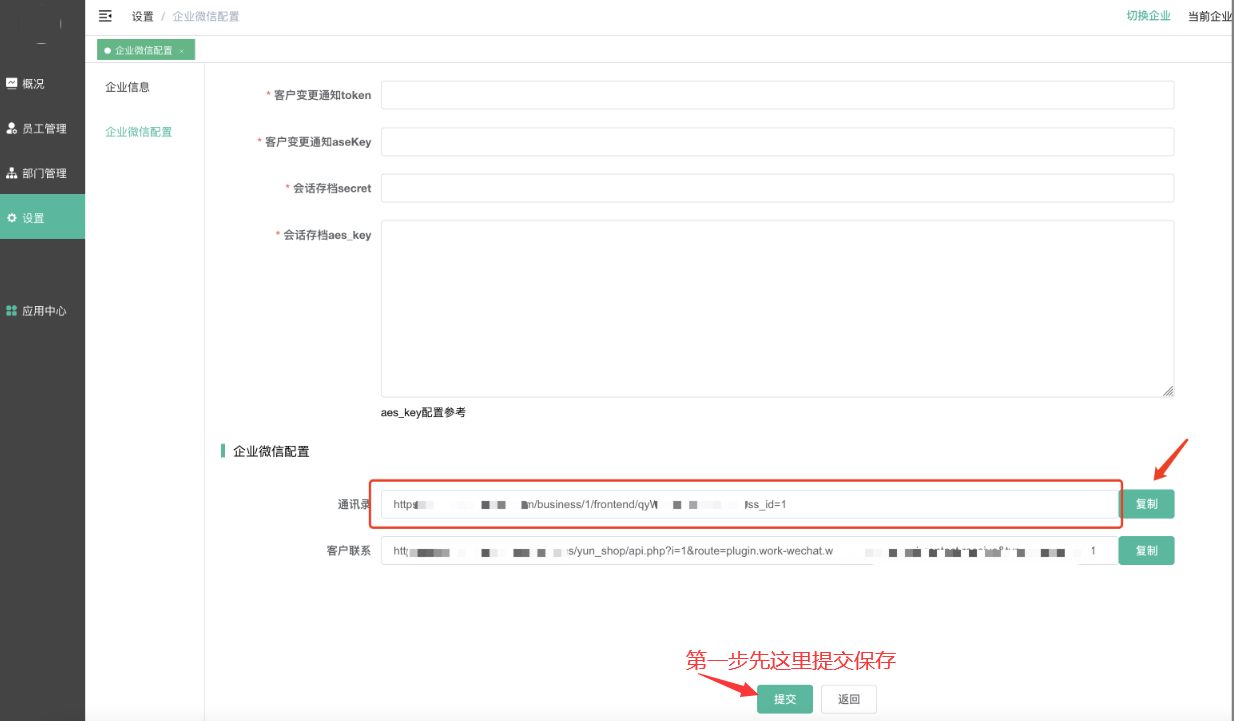
Task: Click into the 会话存档secret field
Action: coord(777,188)
